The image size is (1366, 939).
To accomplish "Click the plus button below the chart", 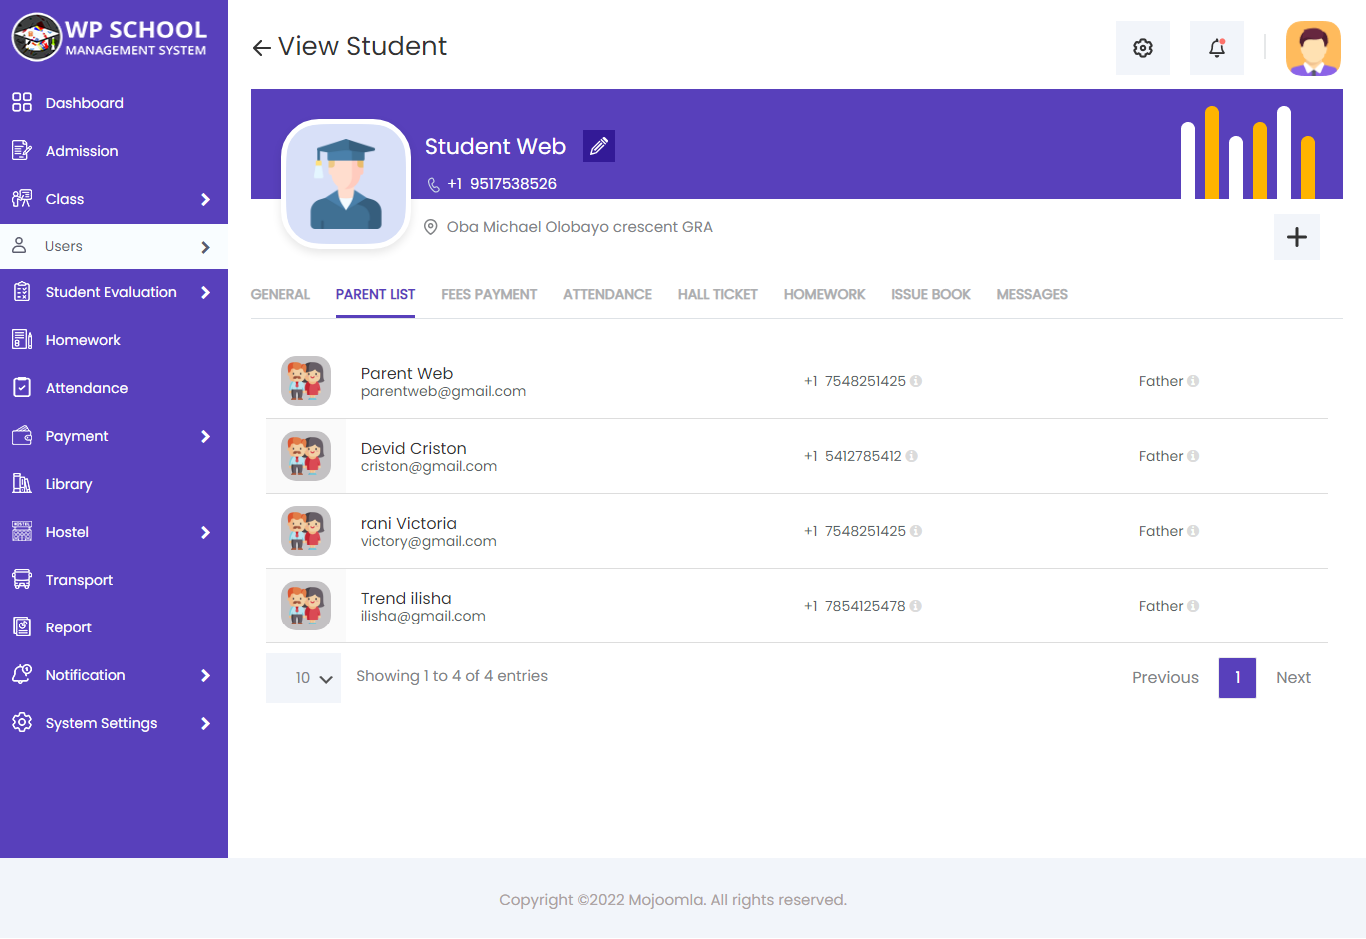I will point(1296,237).
